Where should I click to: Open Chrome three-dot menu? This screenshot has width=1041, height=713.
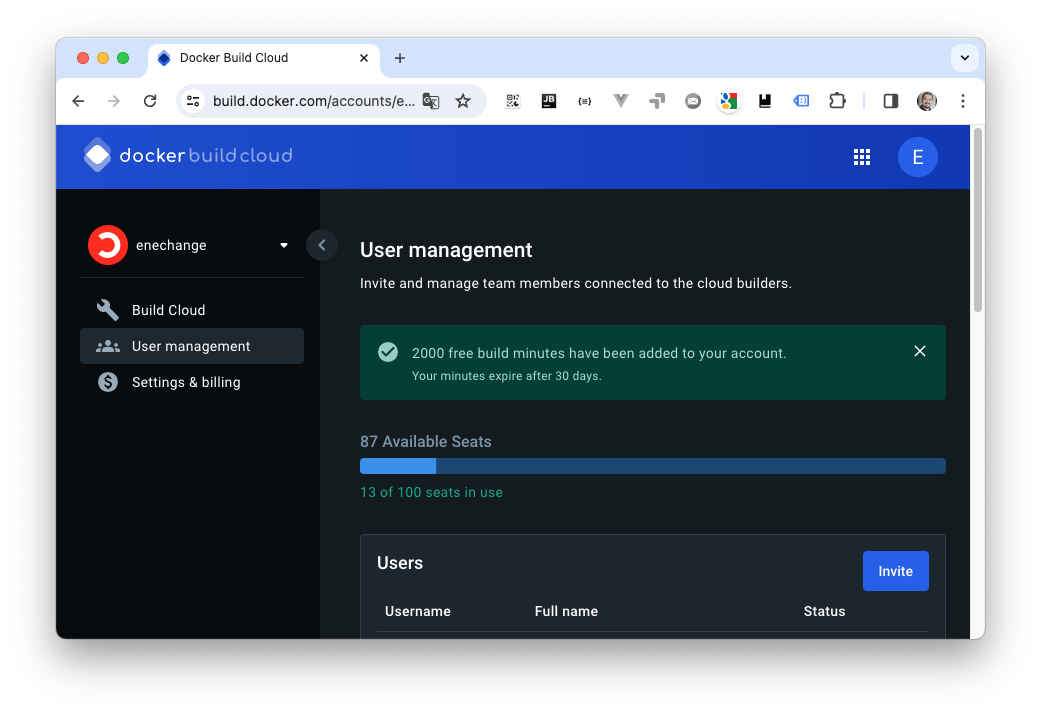click(963, 101)
